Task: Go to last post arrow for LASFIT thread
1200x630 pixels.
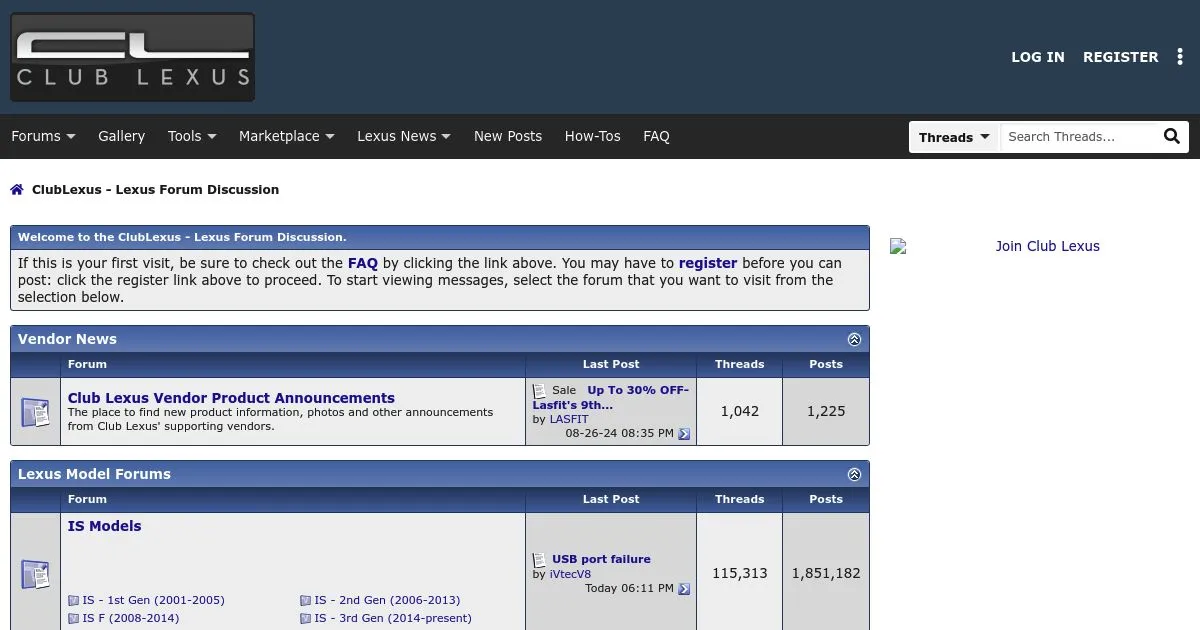Action: [684, 434]
